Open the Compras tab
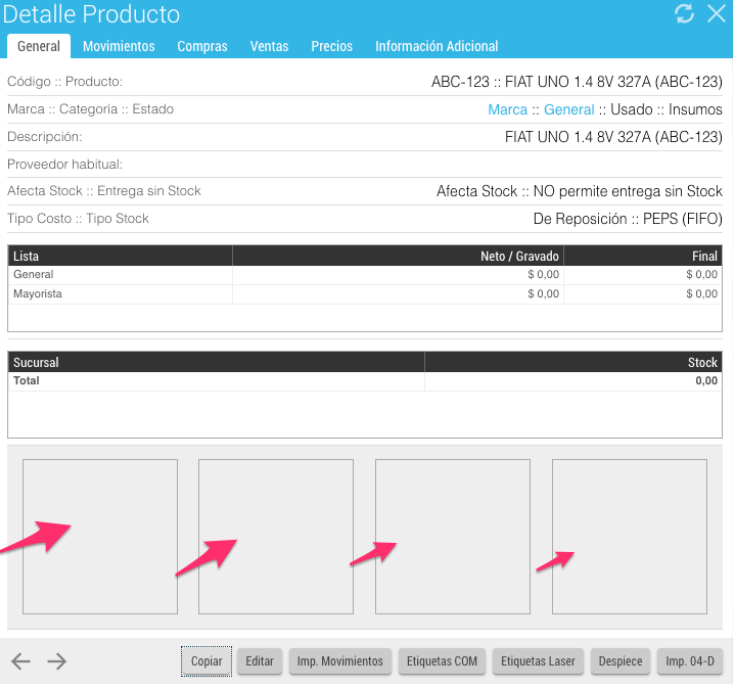 [202, 46]
